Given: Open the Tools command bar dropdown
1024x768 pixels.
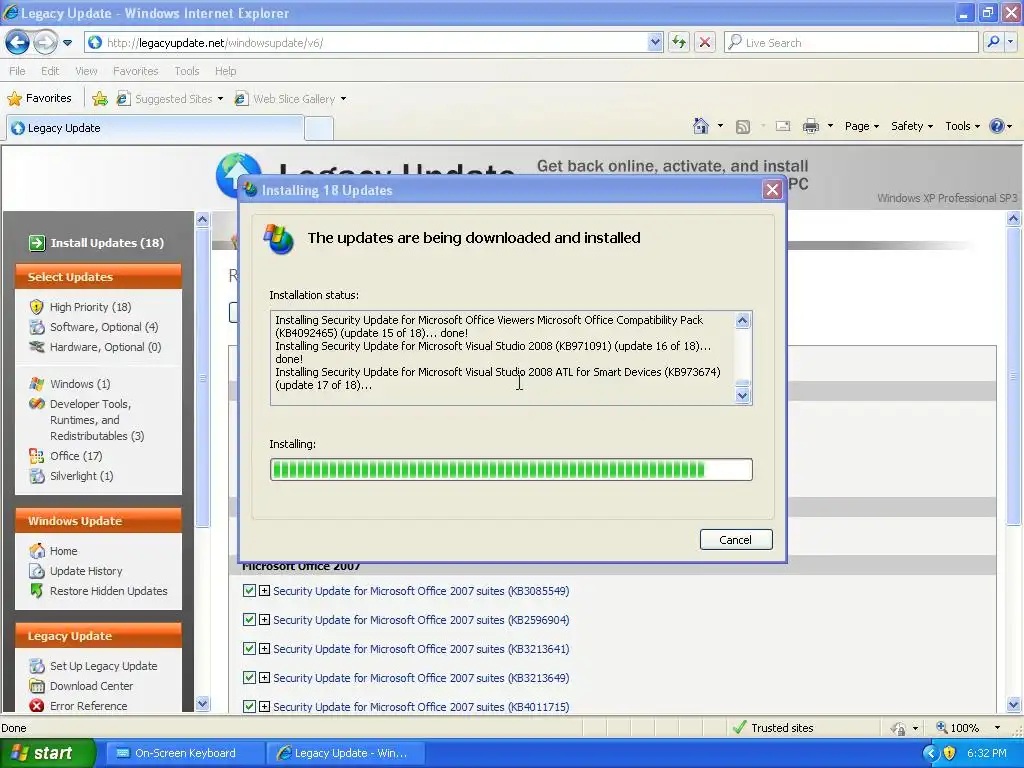Looking at the screenshot, I should tap(963, 126).
